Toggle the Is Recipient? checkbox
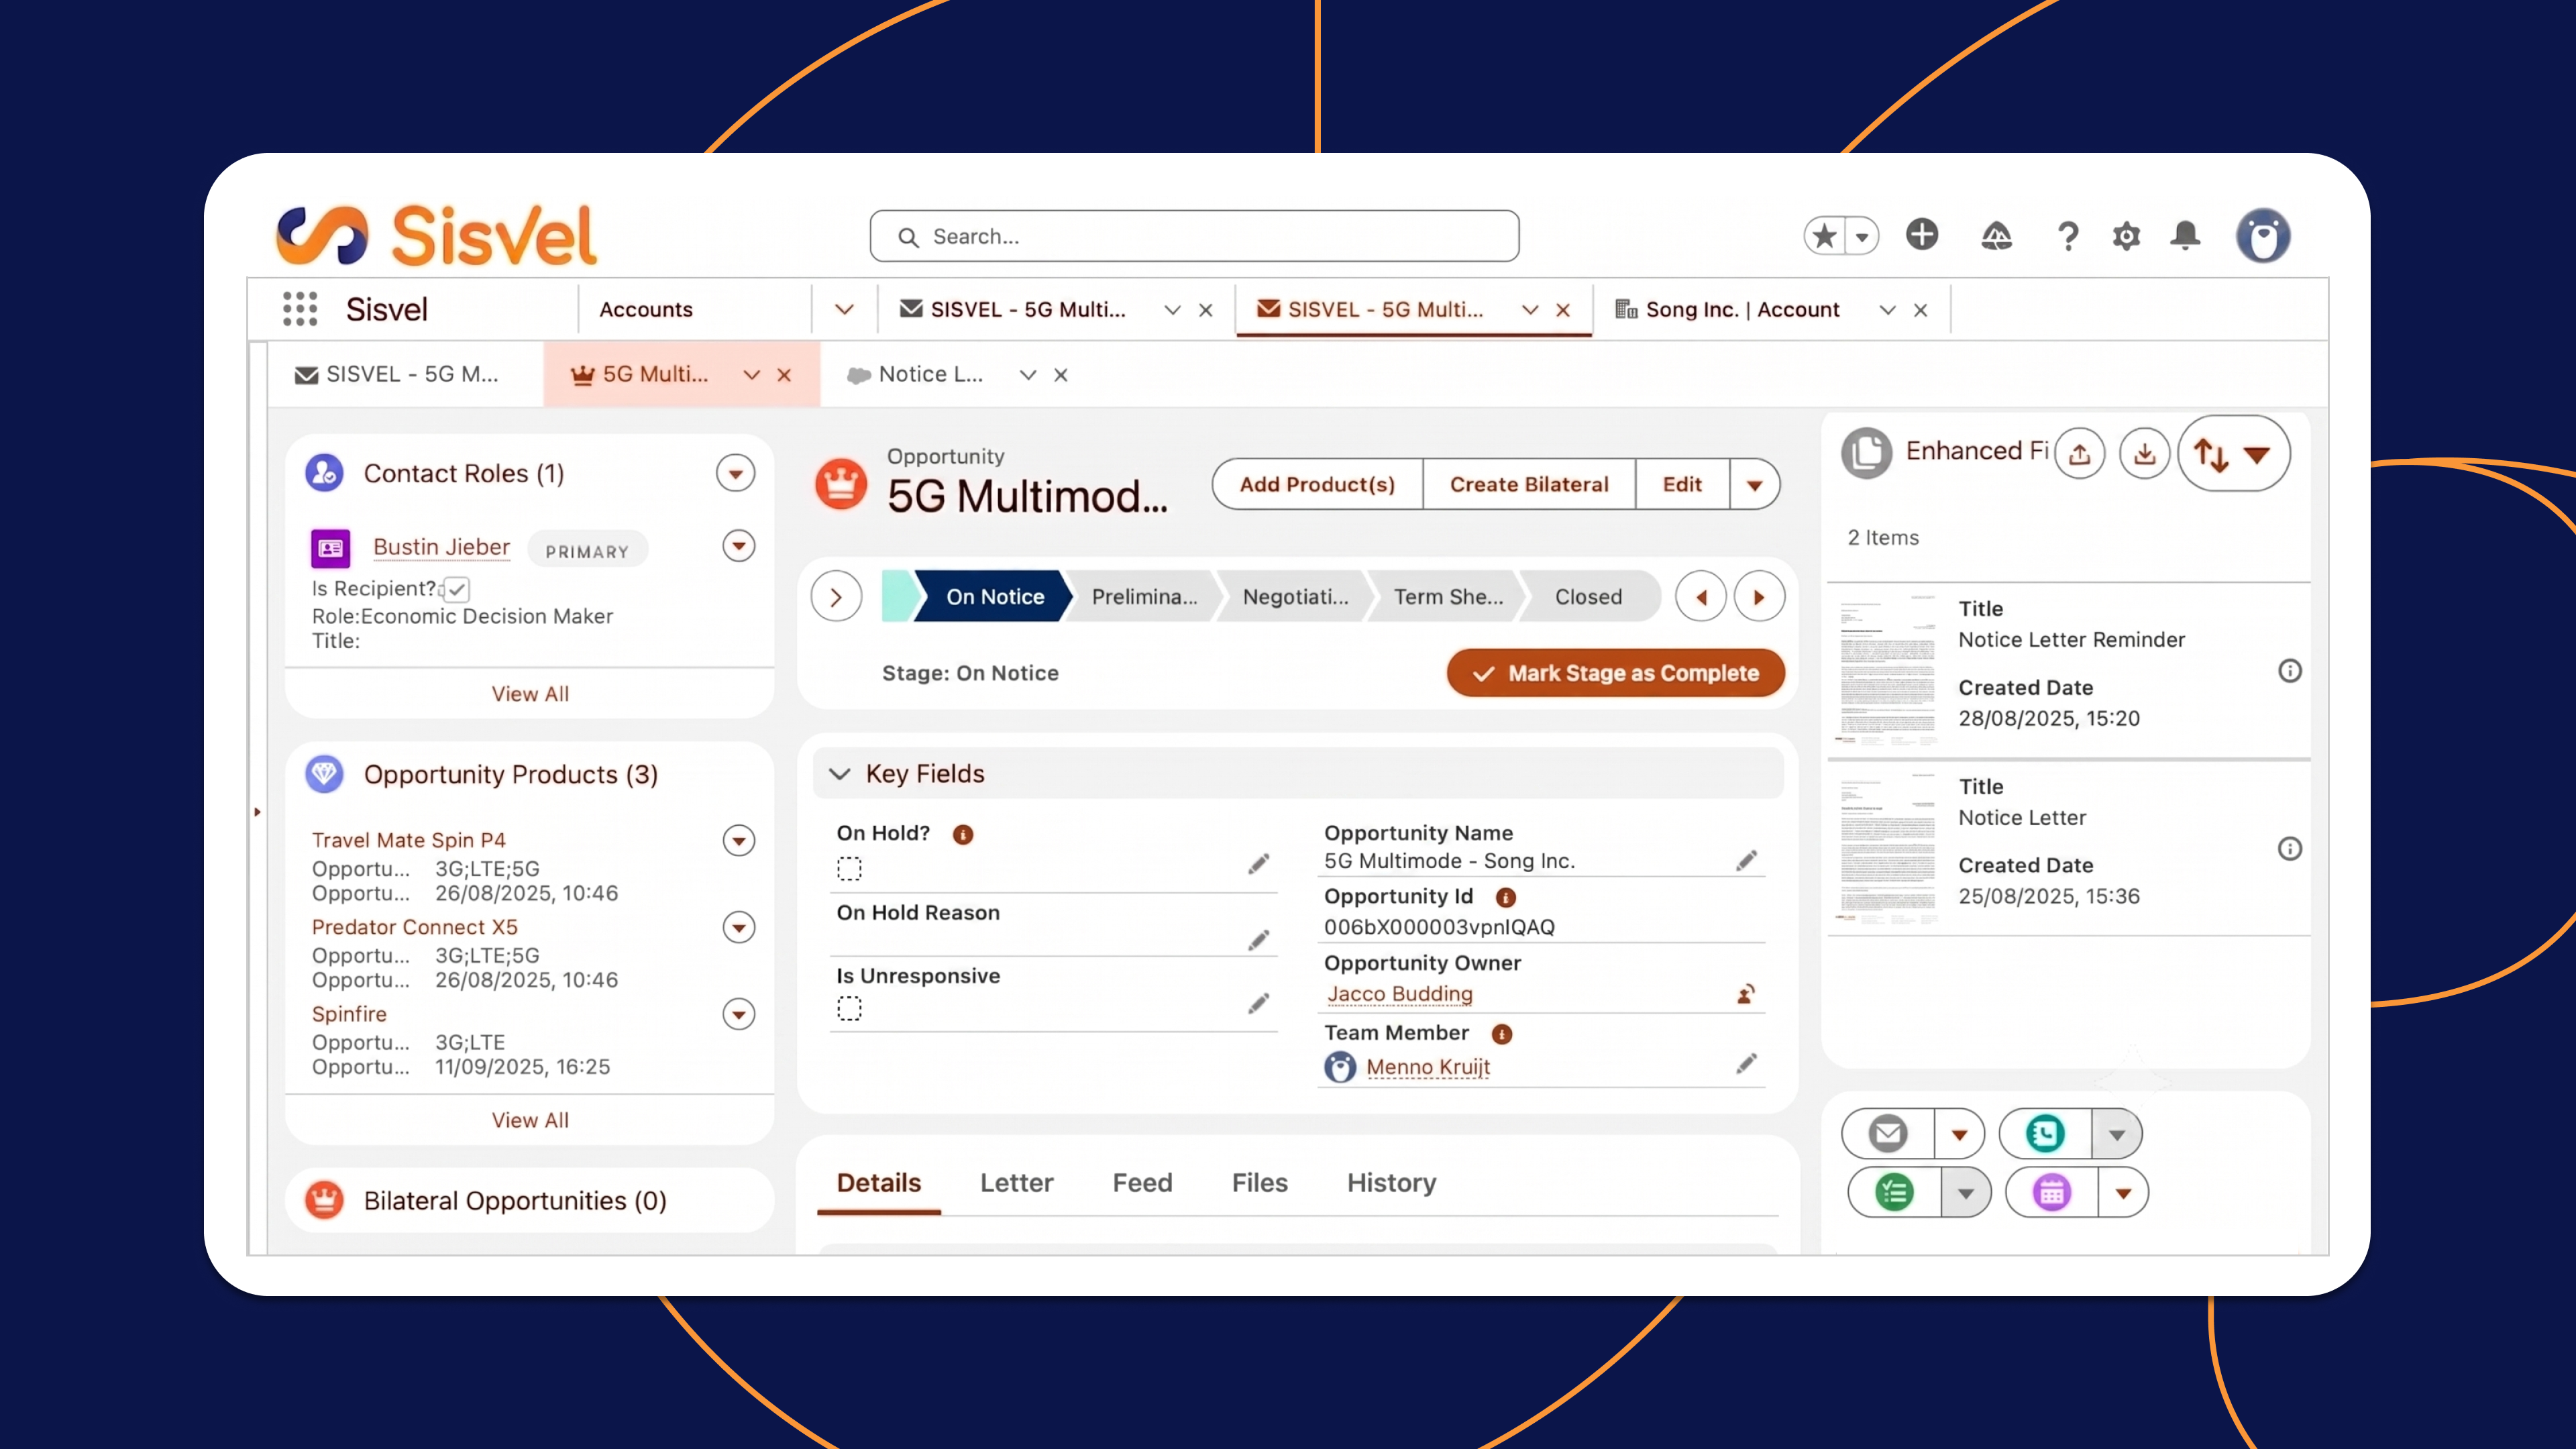 (x=457, y=590)
